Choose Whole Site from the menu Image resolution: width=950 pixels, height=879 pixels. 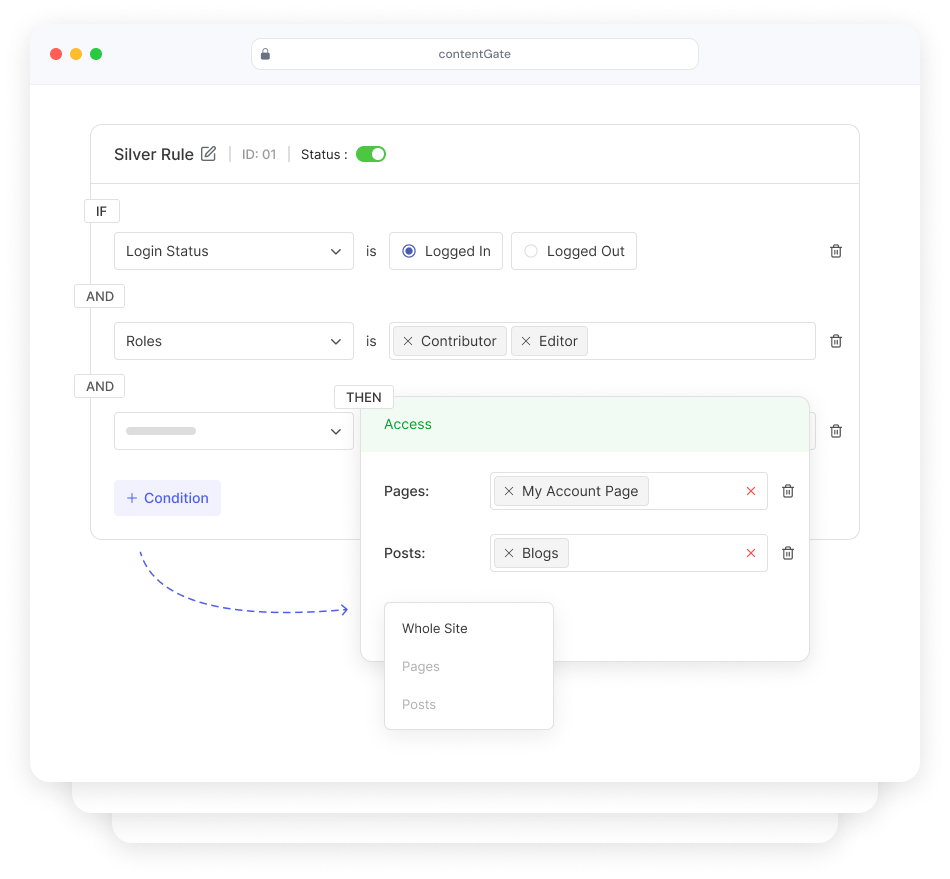click(x=435, y=629)
